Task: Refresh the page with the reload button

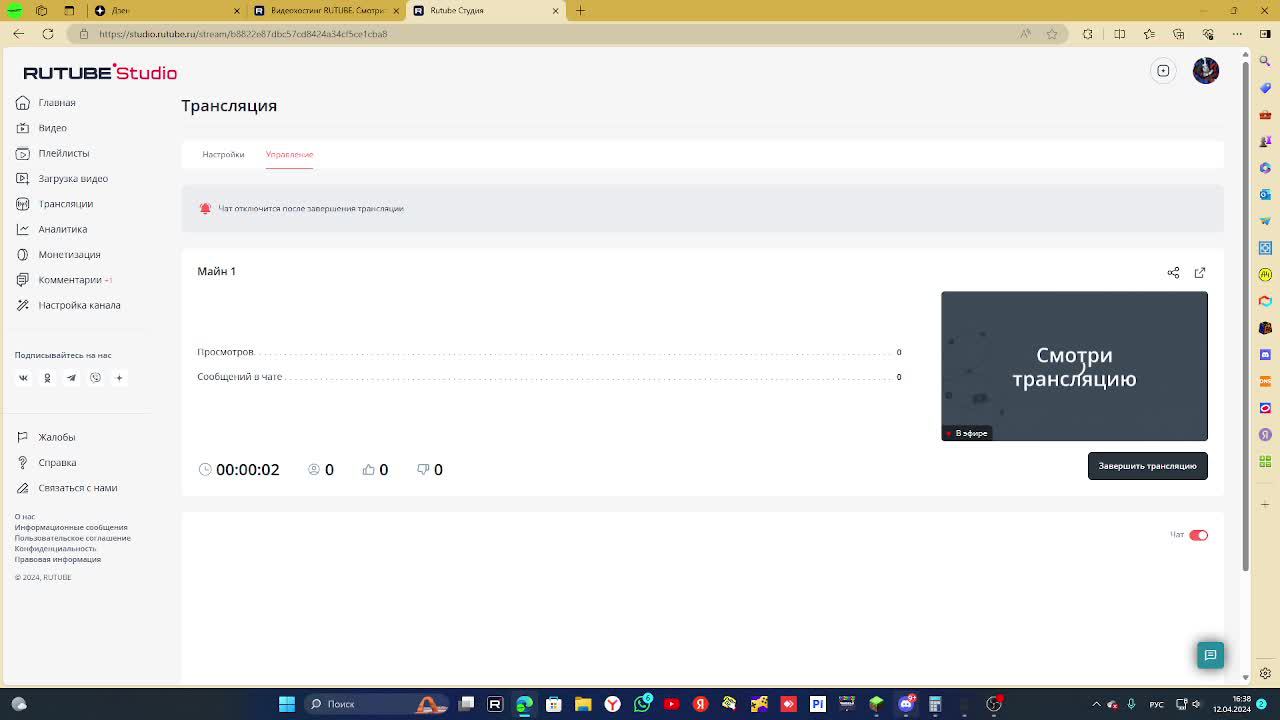Action: pyautogui.click(x=47, y=34)
